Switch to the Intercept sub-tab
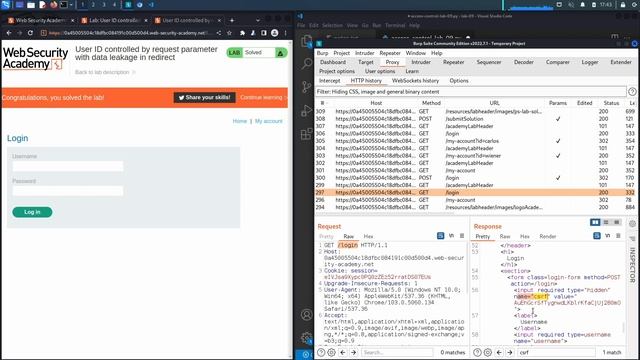 [329, 81]
